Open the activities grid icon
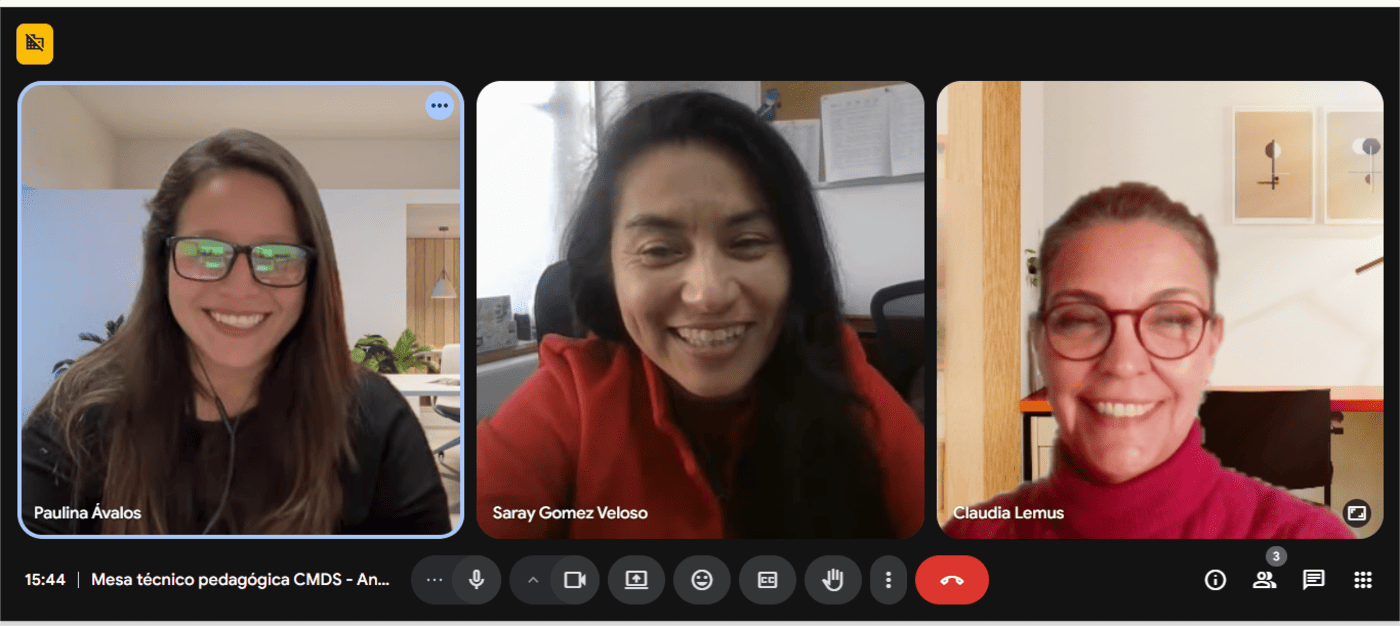Image resolution: width=1400 pixels, height=626 pixels. click(x=1362, y=580)
